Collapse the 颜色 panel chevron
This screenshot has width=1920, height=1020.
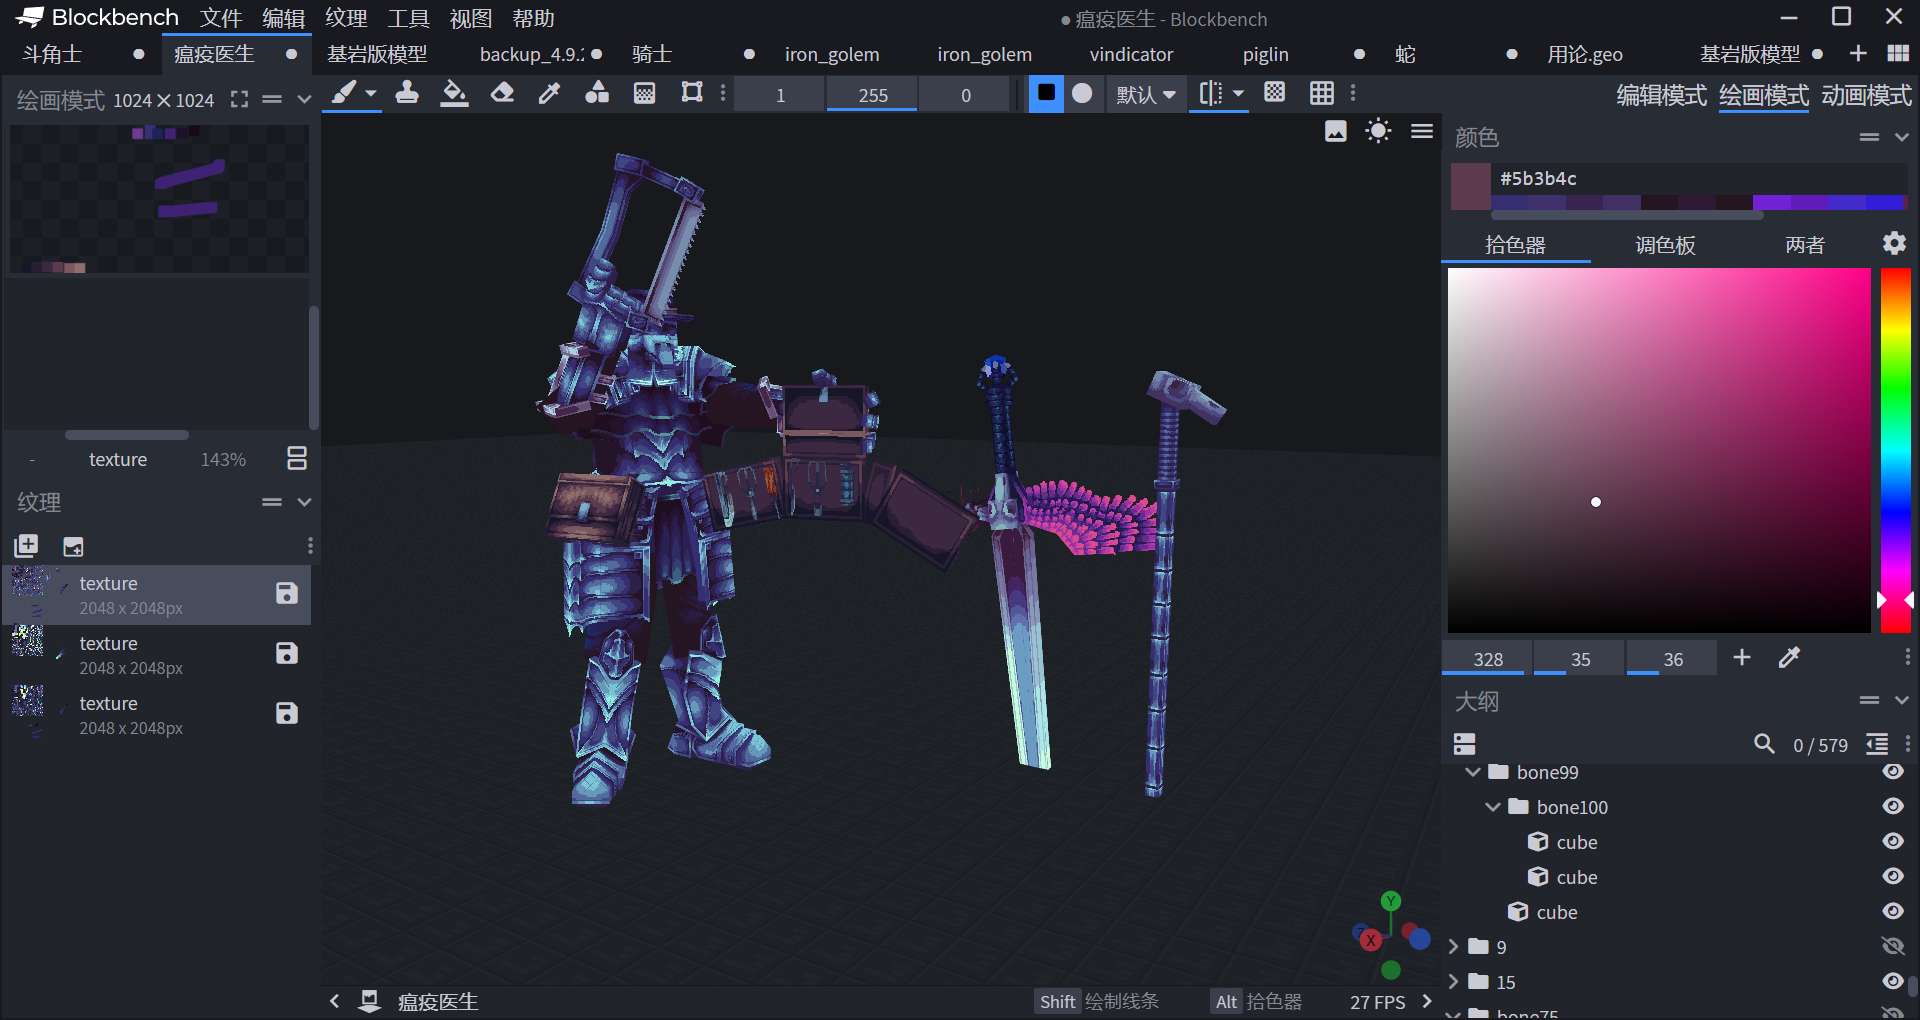coord(1902,137)
